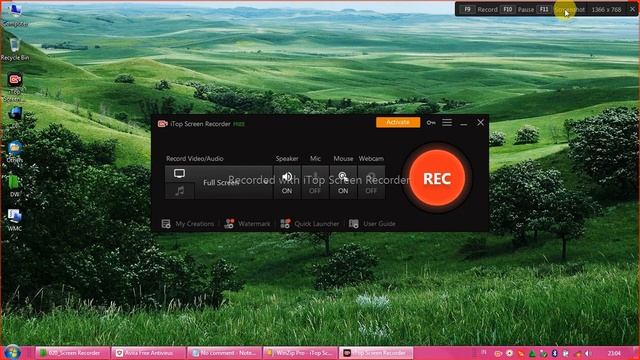Click the taskbar clock showing 23:04

click(x=614, y=353)
